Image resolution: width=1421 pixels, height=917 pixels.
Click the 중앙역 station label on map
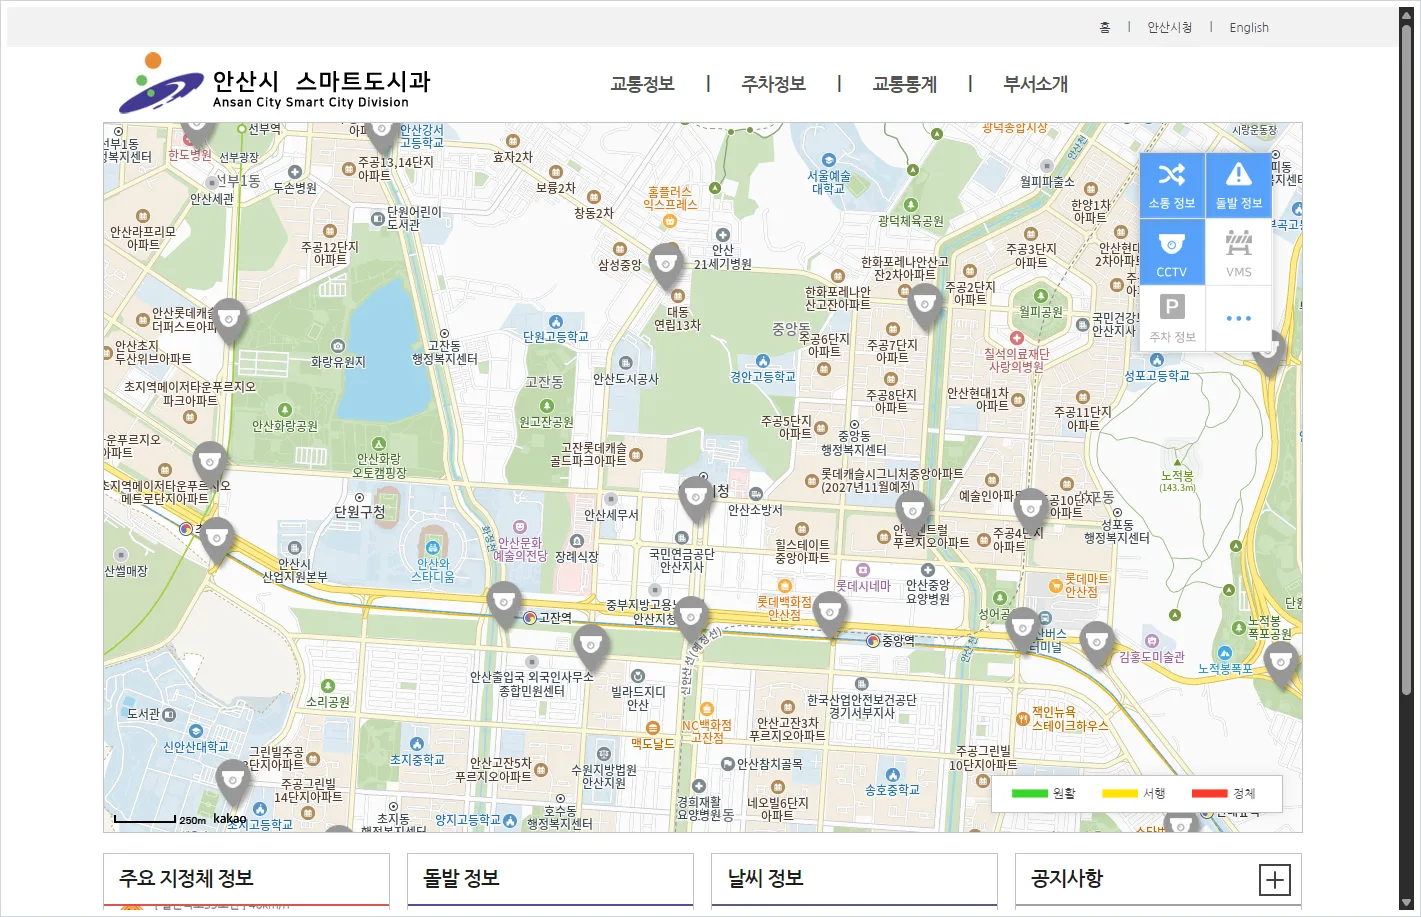[x=898, y=641]
